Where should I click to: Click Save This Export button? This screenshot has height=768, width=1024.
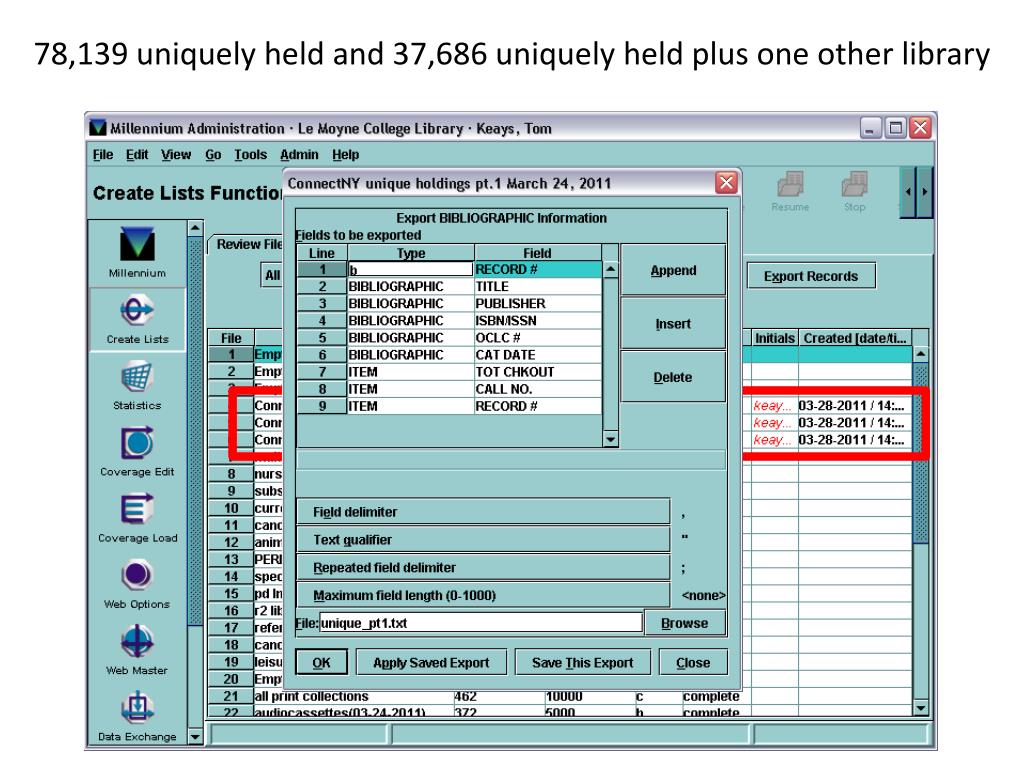[x=583, y=663]
